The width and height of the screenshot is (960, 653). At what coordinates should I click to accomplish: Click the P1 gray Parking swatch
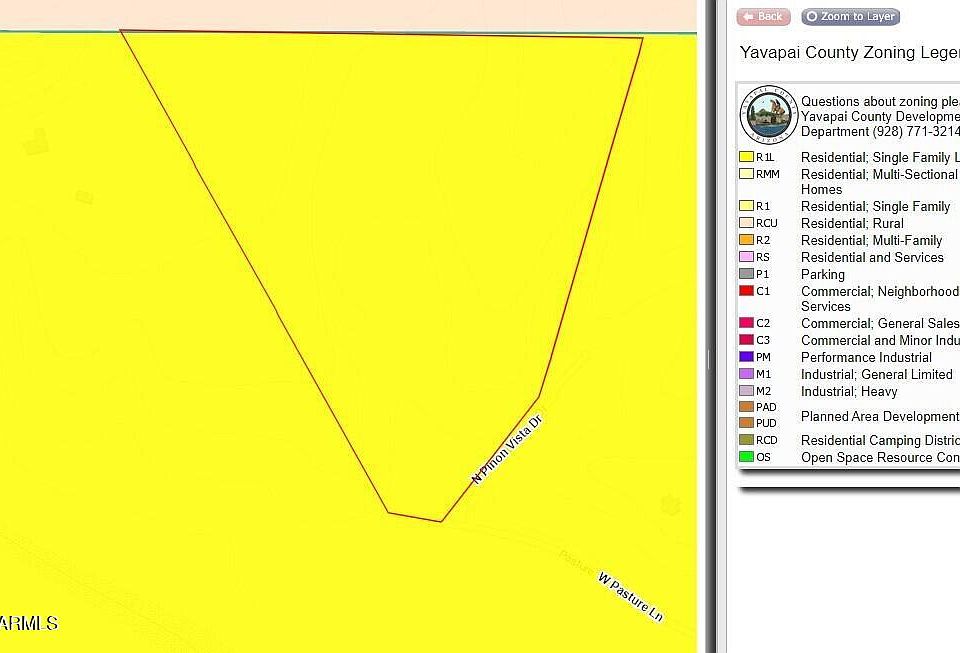[746, 274]
